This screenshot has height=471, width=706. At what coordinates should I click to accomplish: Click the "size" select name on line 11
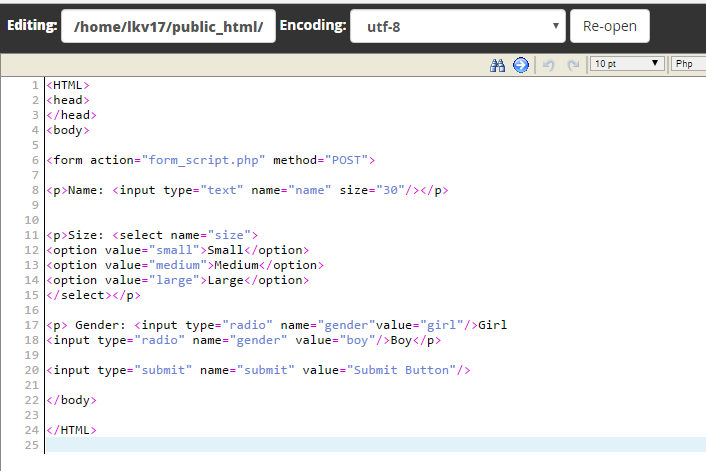pyautogui.click(x=229, y=235)
